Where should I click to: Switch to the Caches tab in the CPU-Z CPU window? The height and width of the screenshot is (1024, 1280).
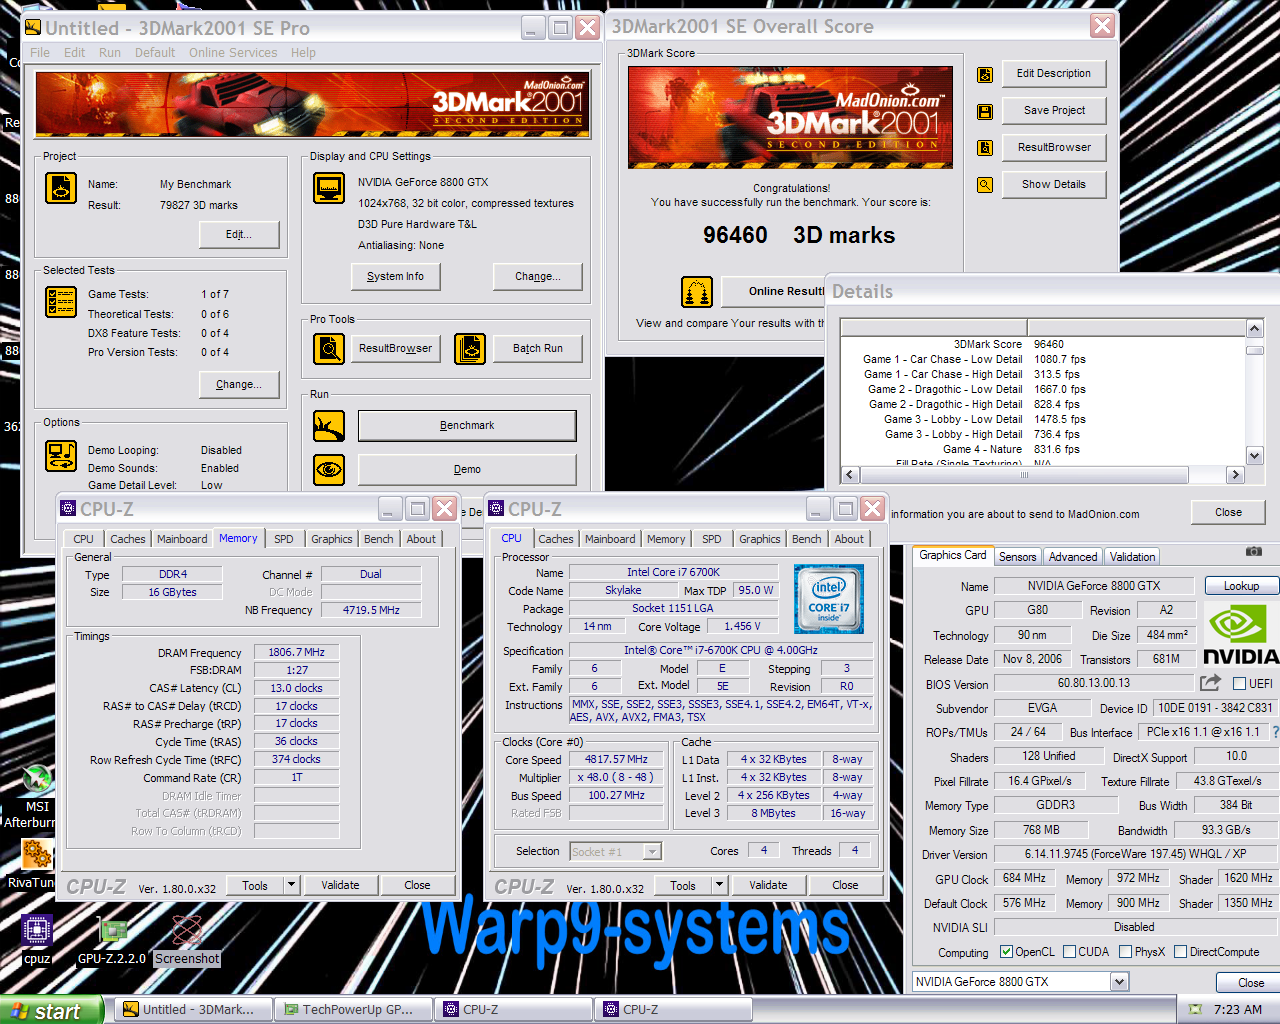tap(556, 539)
